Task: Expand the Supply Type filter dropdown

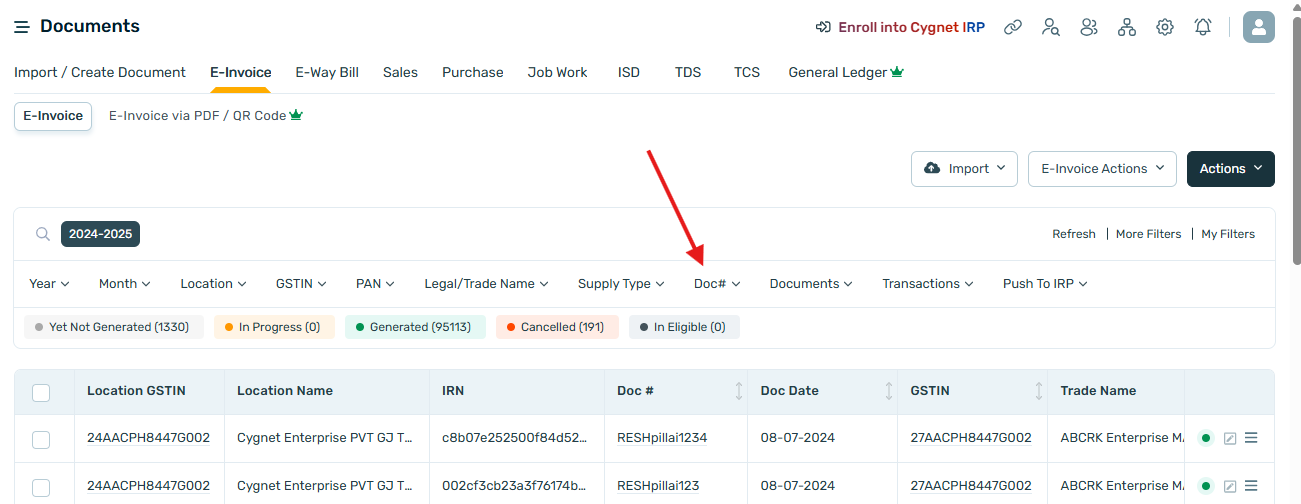Action: pos(620,284)
